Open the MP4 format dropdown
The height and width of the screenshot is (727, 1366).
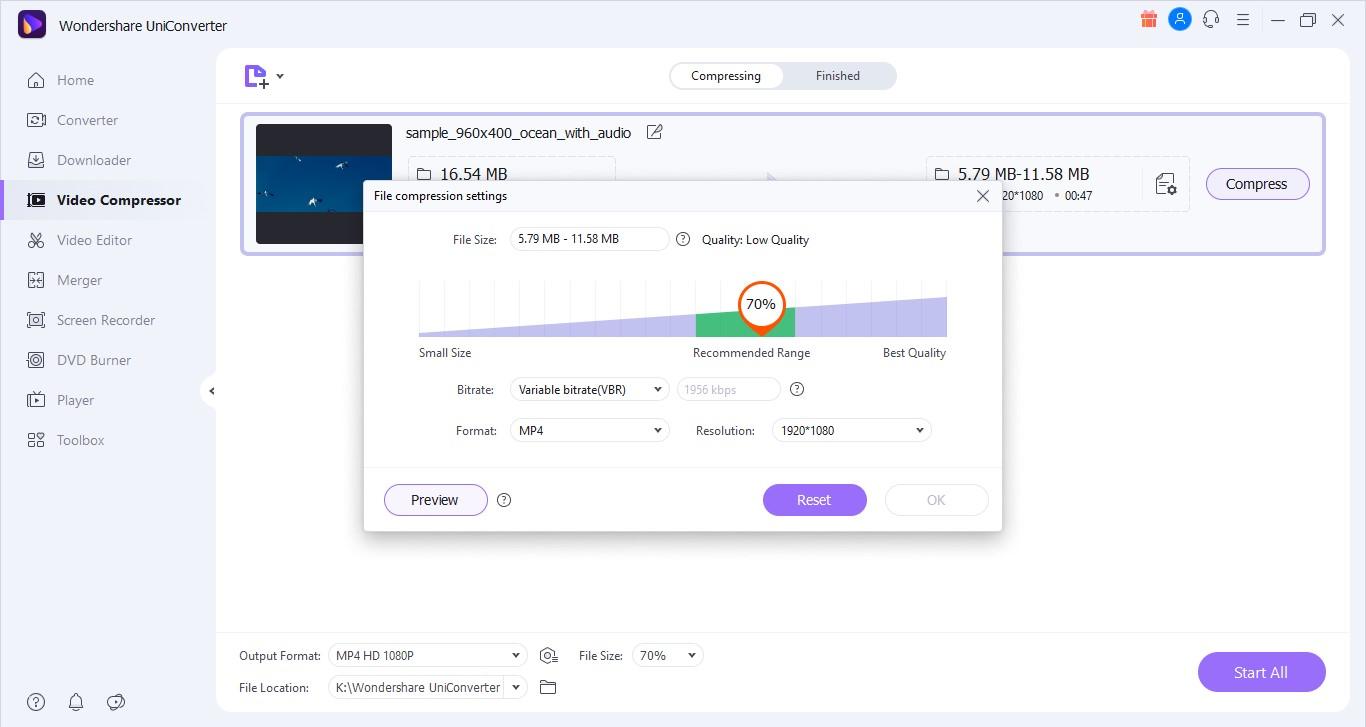(589, 430)
